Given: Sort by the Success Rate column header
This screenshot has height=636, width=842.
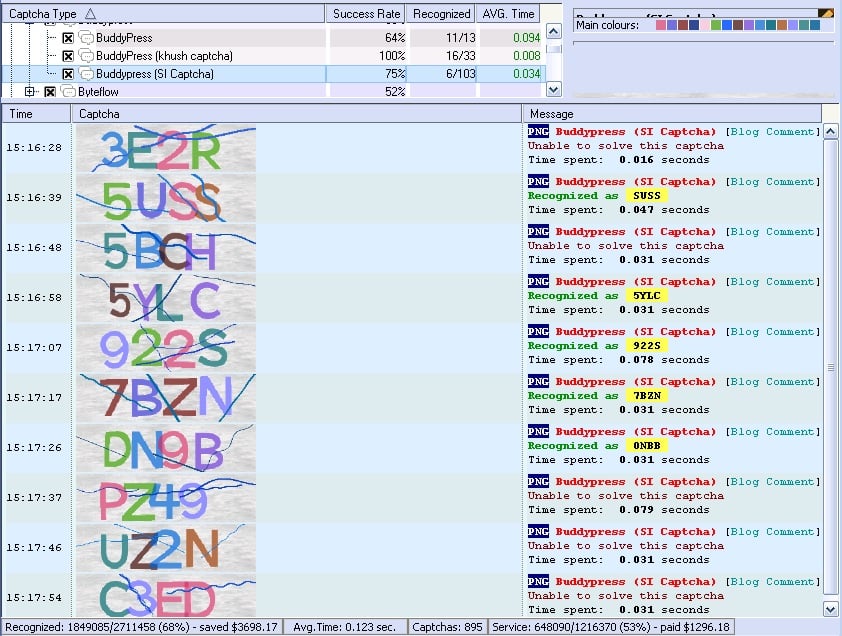Looking at the screenshot, I should pos(366,14).
